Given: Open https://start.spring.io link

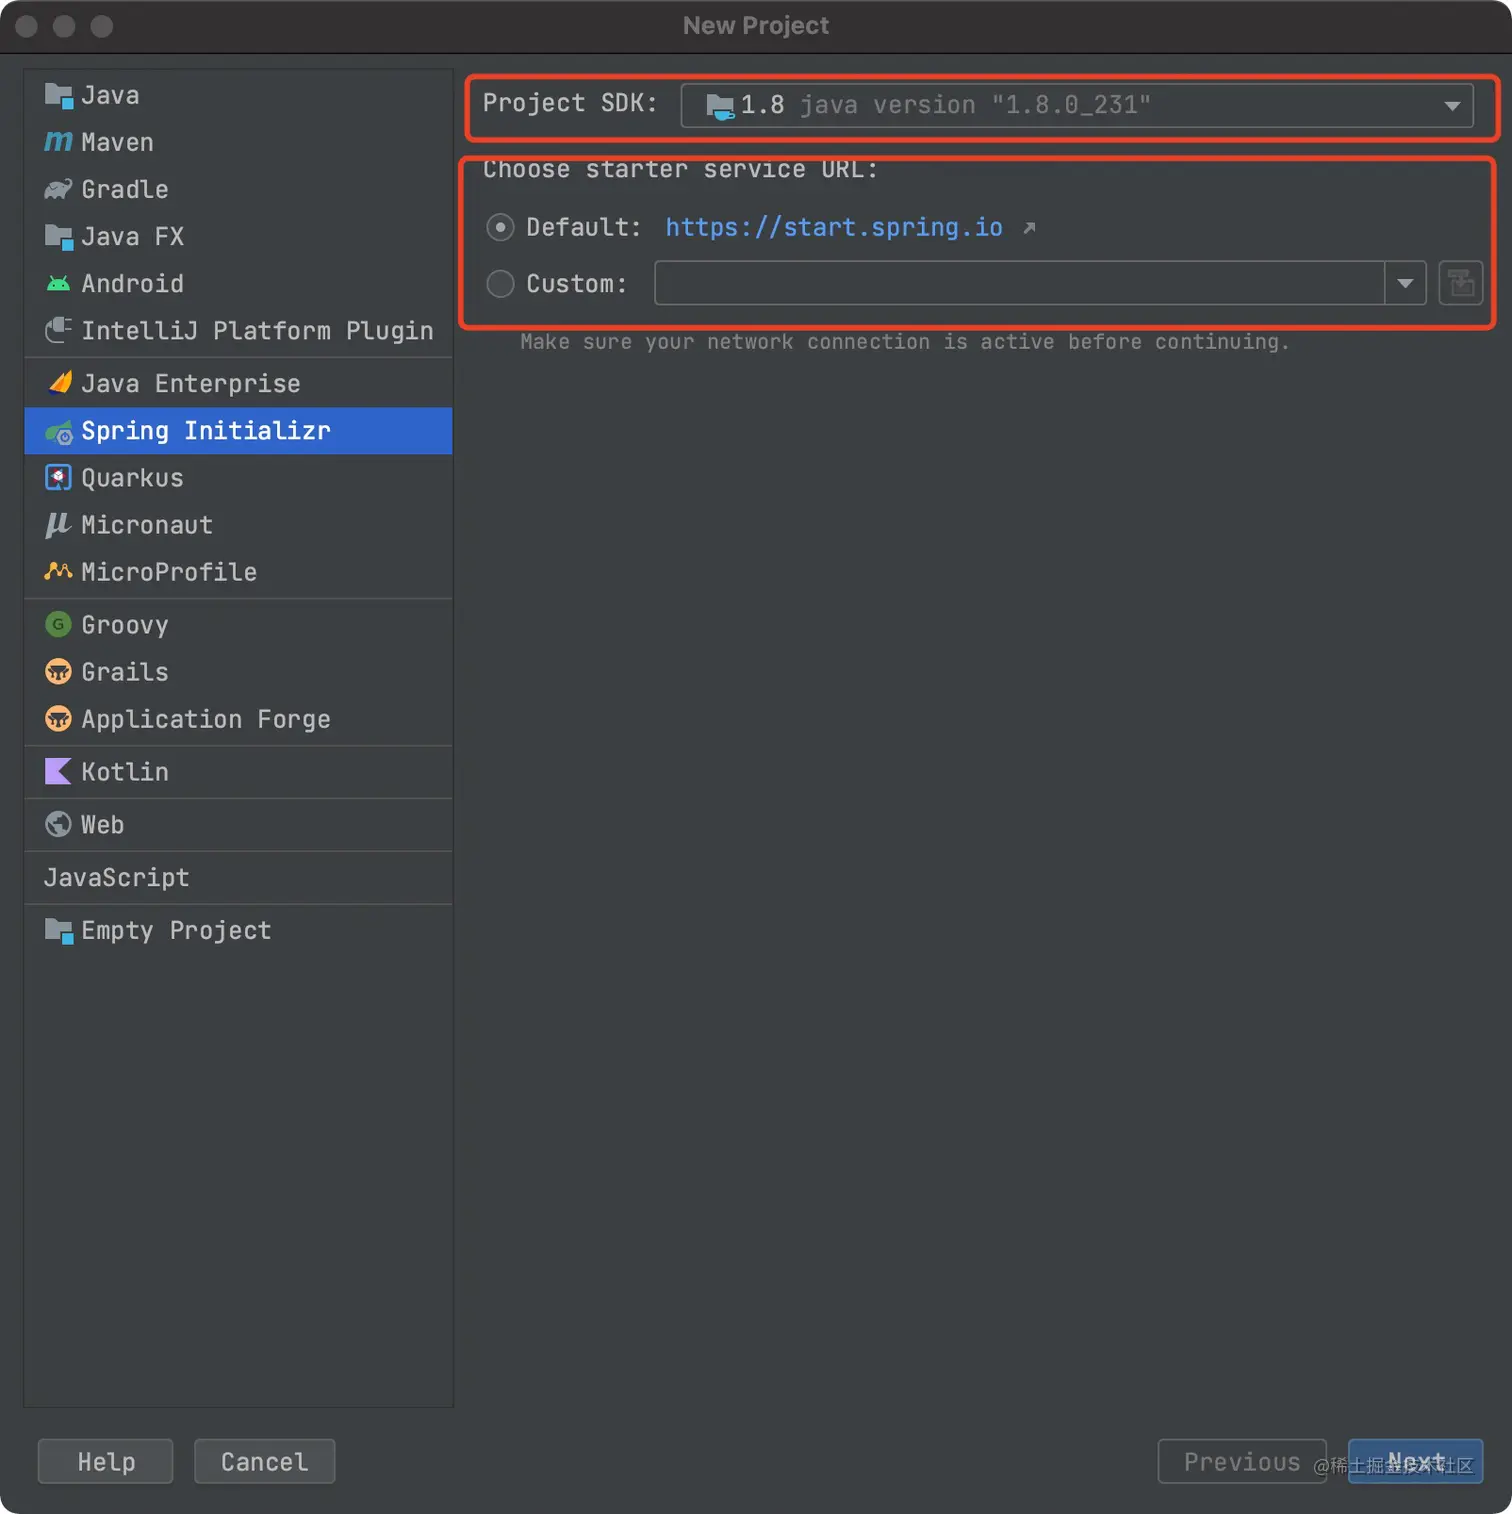Looking at the screenshot, I should click(x=833, y=227).
